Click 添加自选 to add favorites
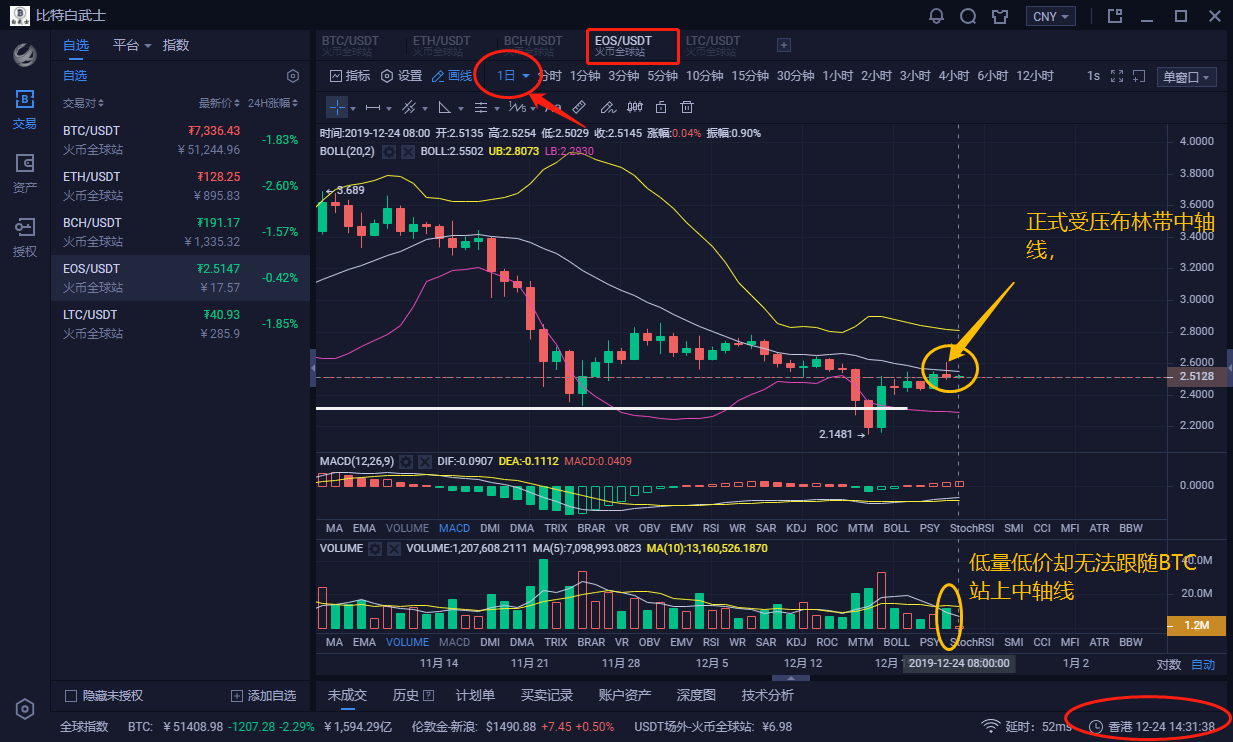Viewport: 1233px width, 742px height. (264, 696)
